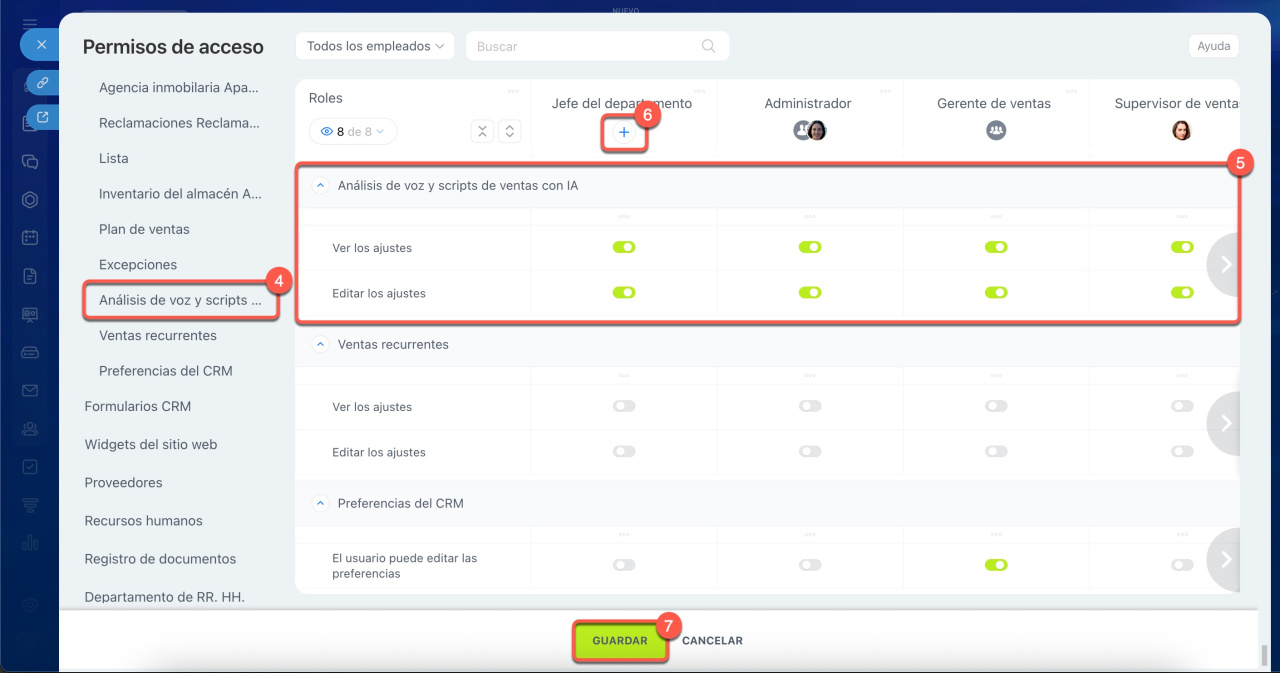Click the collapse all sections icon
This screenshot has height=673, width=1280.
point(482,131)
